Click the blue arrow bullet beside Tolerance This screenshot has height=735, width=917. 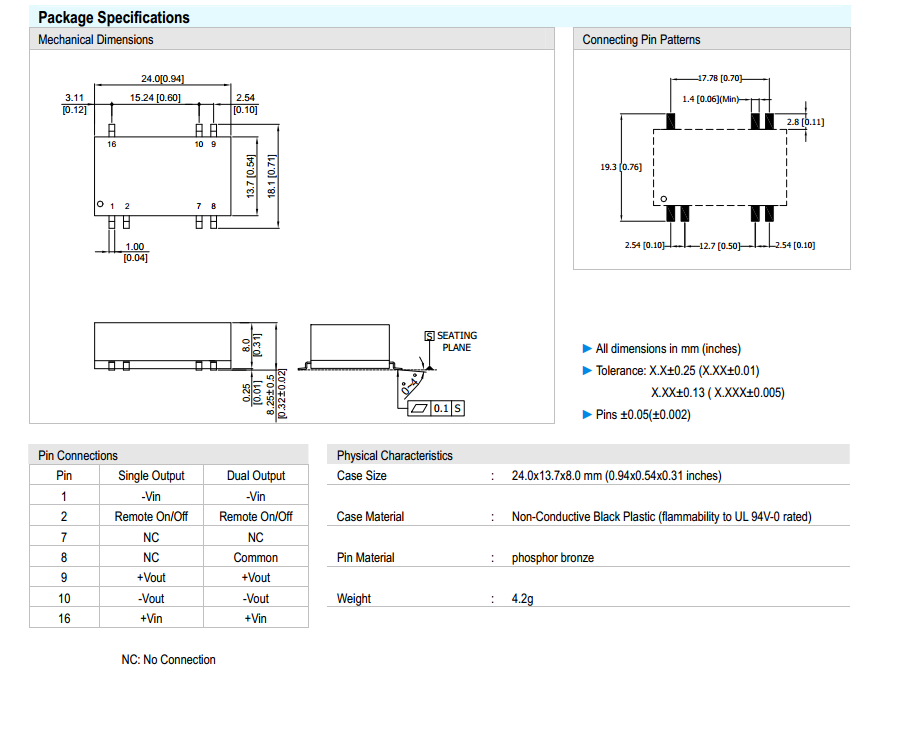pyautogui.click(x=587, y=371)
